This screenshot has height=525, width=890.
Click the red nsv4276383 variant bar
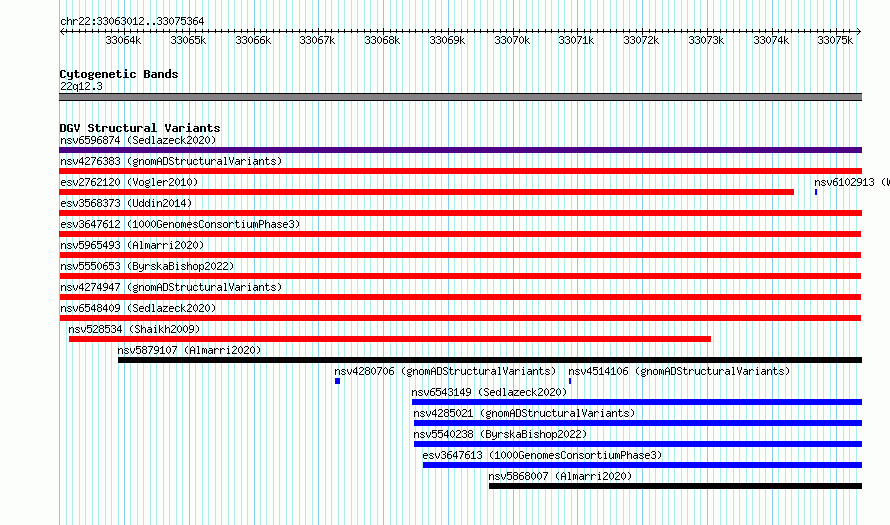[x=460, y=171]
